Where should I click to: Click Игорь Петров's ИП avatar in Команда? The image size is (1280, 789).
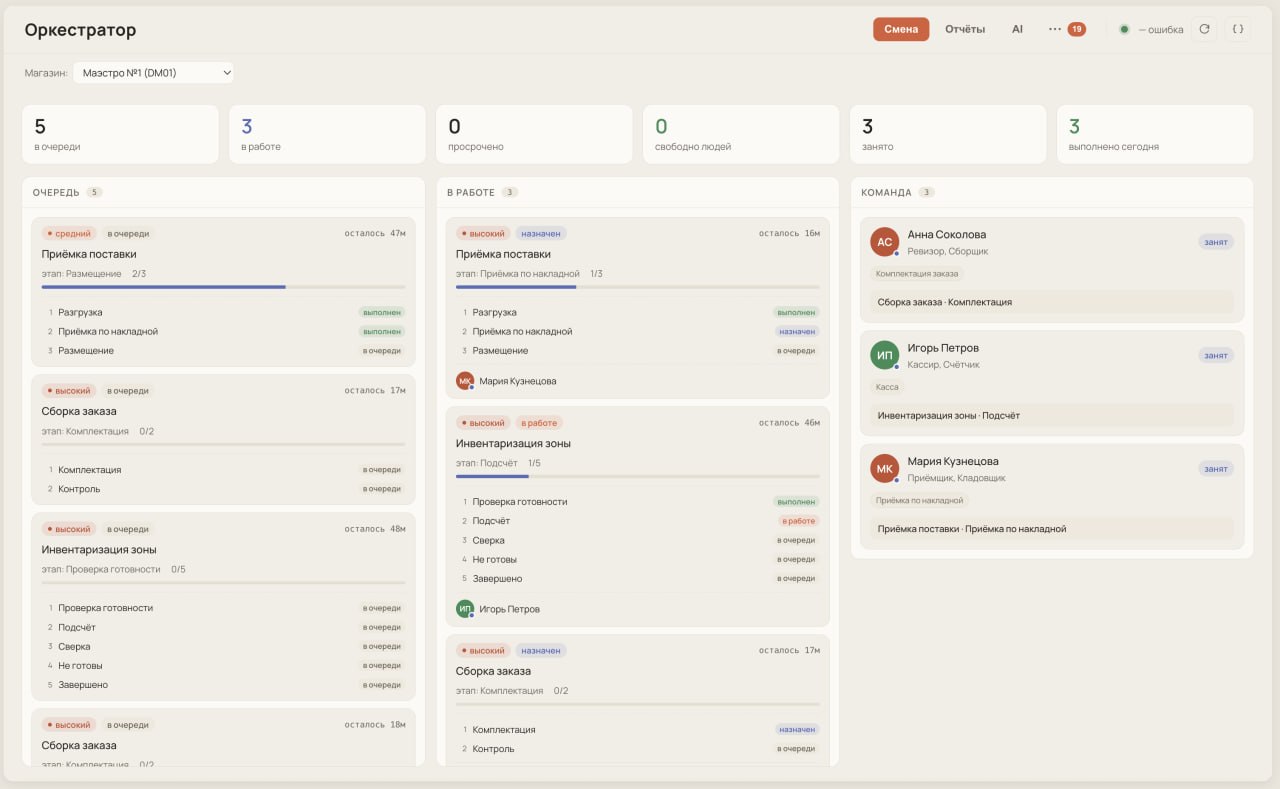coord(884,355)
